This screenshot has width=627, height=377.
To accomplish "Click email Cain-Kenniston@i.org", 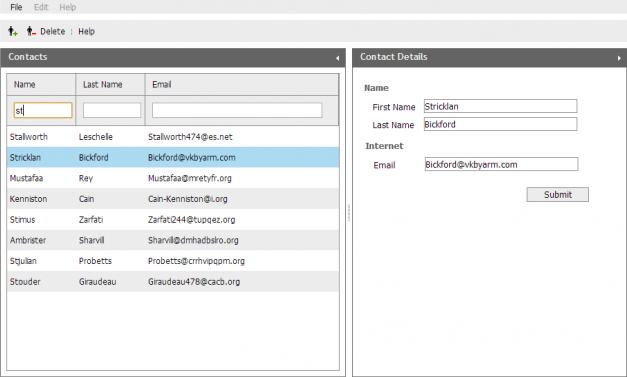I will (188, 199).
